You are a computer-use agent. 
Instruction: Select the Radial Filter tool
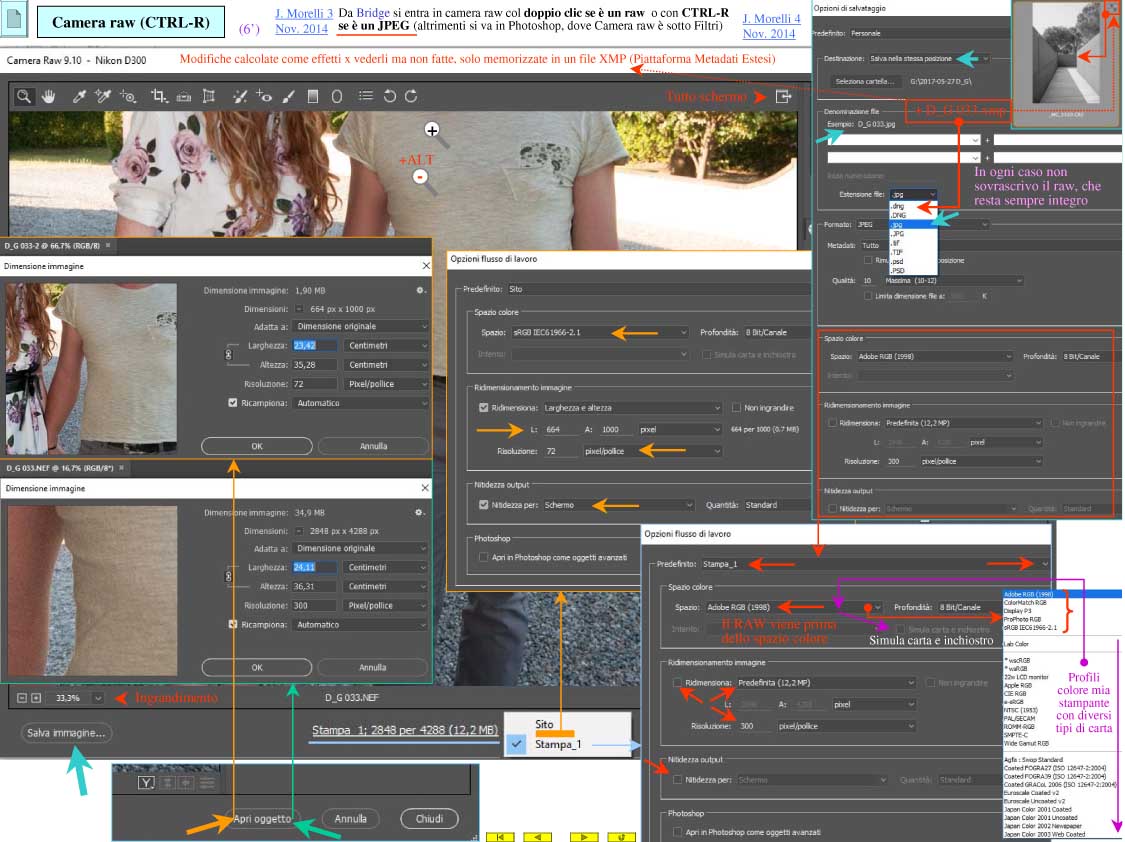click(x=336, y=96)
